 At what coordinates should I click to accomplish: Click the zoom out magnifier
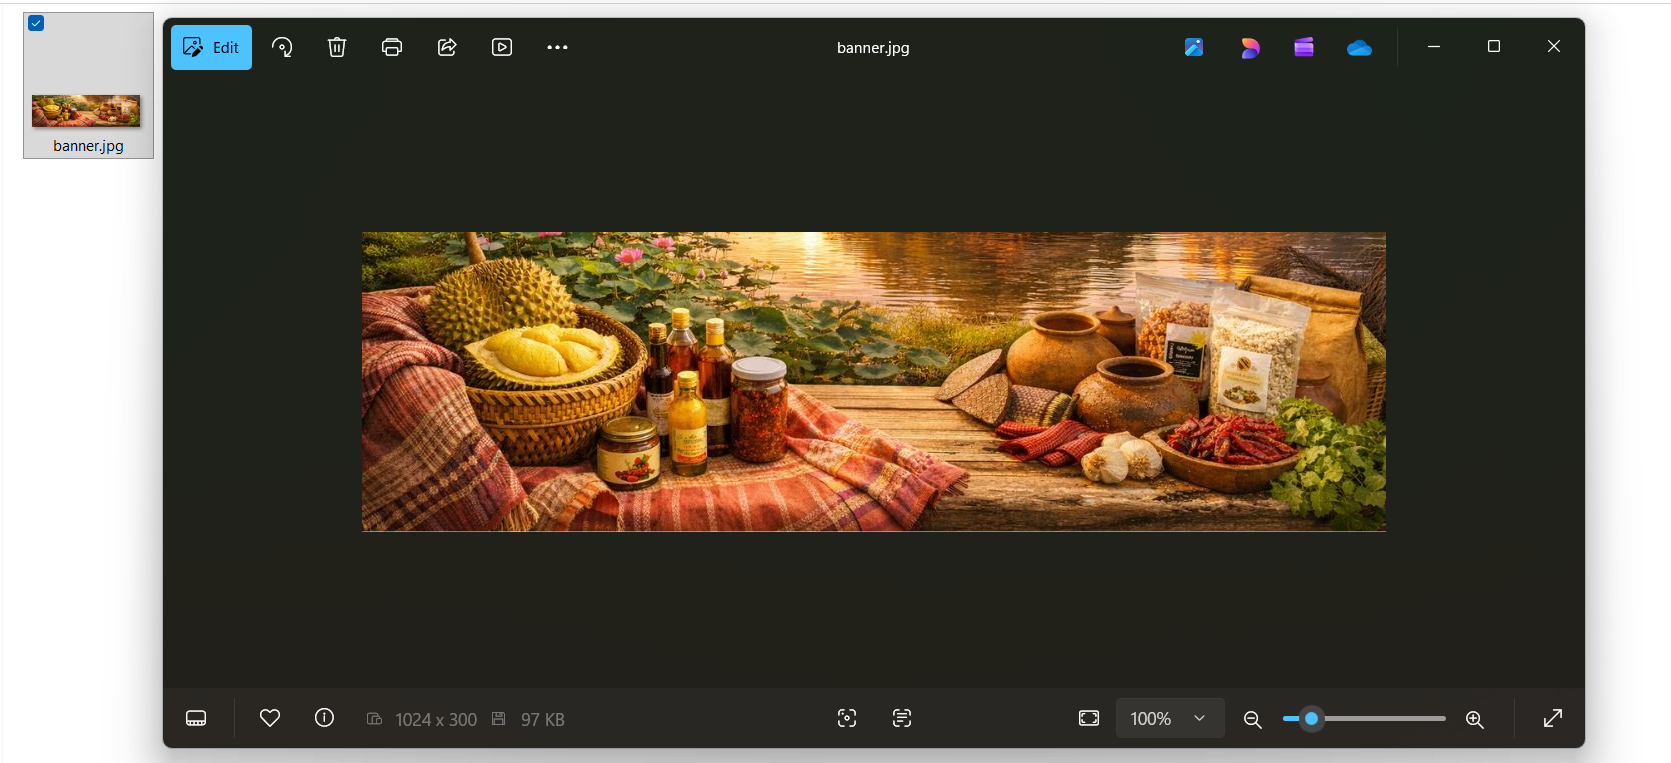click(1252, 719)
